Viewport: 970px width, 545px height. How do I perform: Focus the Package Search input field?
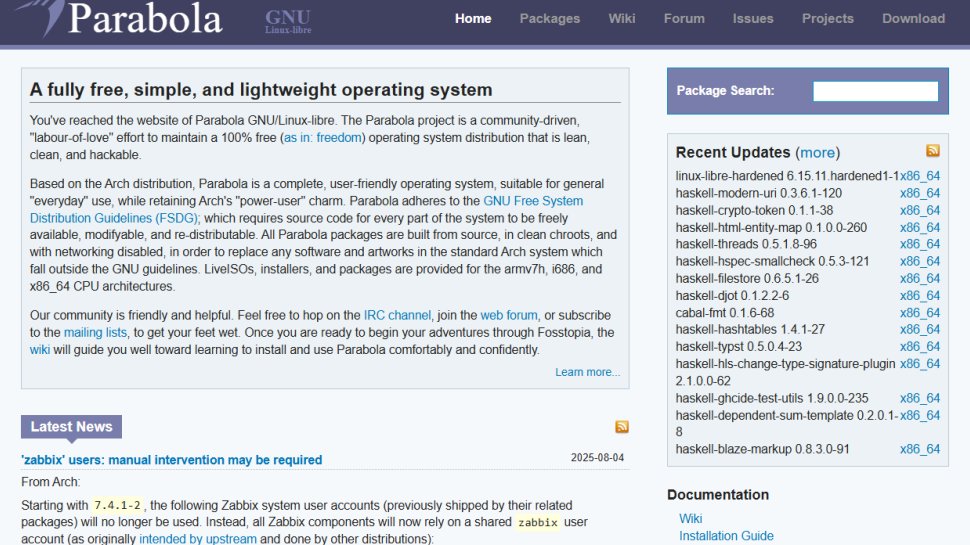875,91
